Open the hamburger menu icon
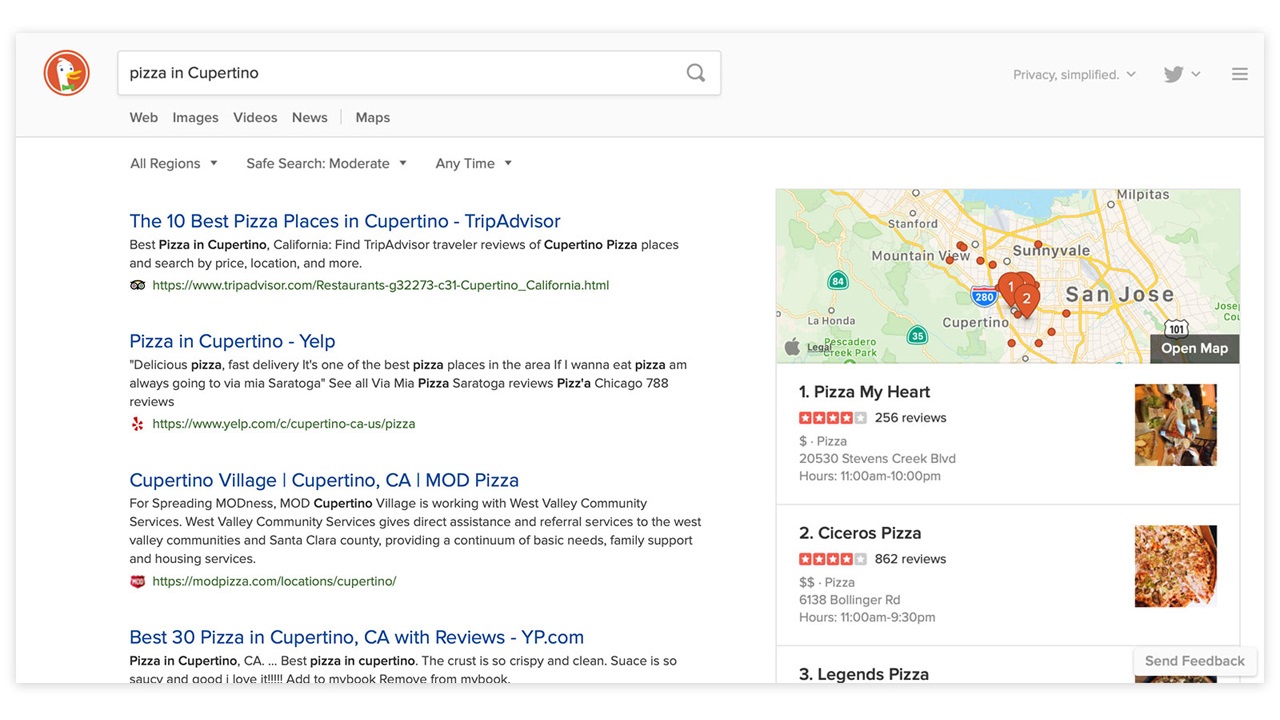Image resolution: width=1280 pixels, height=720 pixels. (x=1239, y=74)
